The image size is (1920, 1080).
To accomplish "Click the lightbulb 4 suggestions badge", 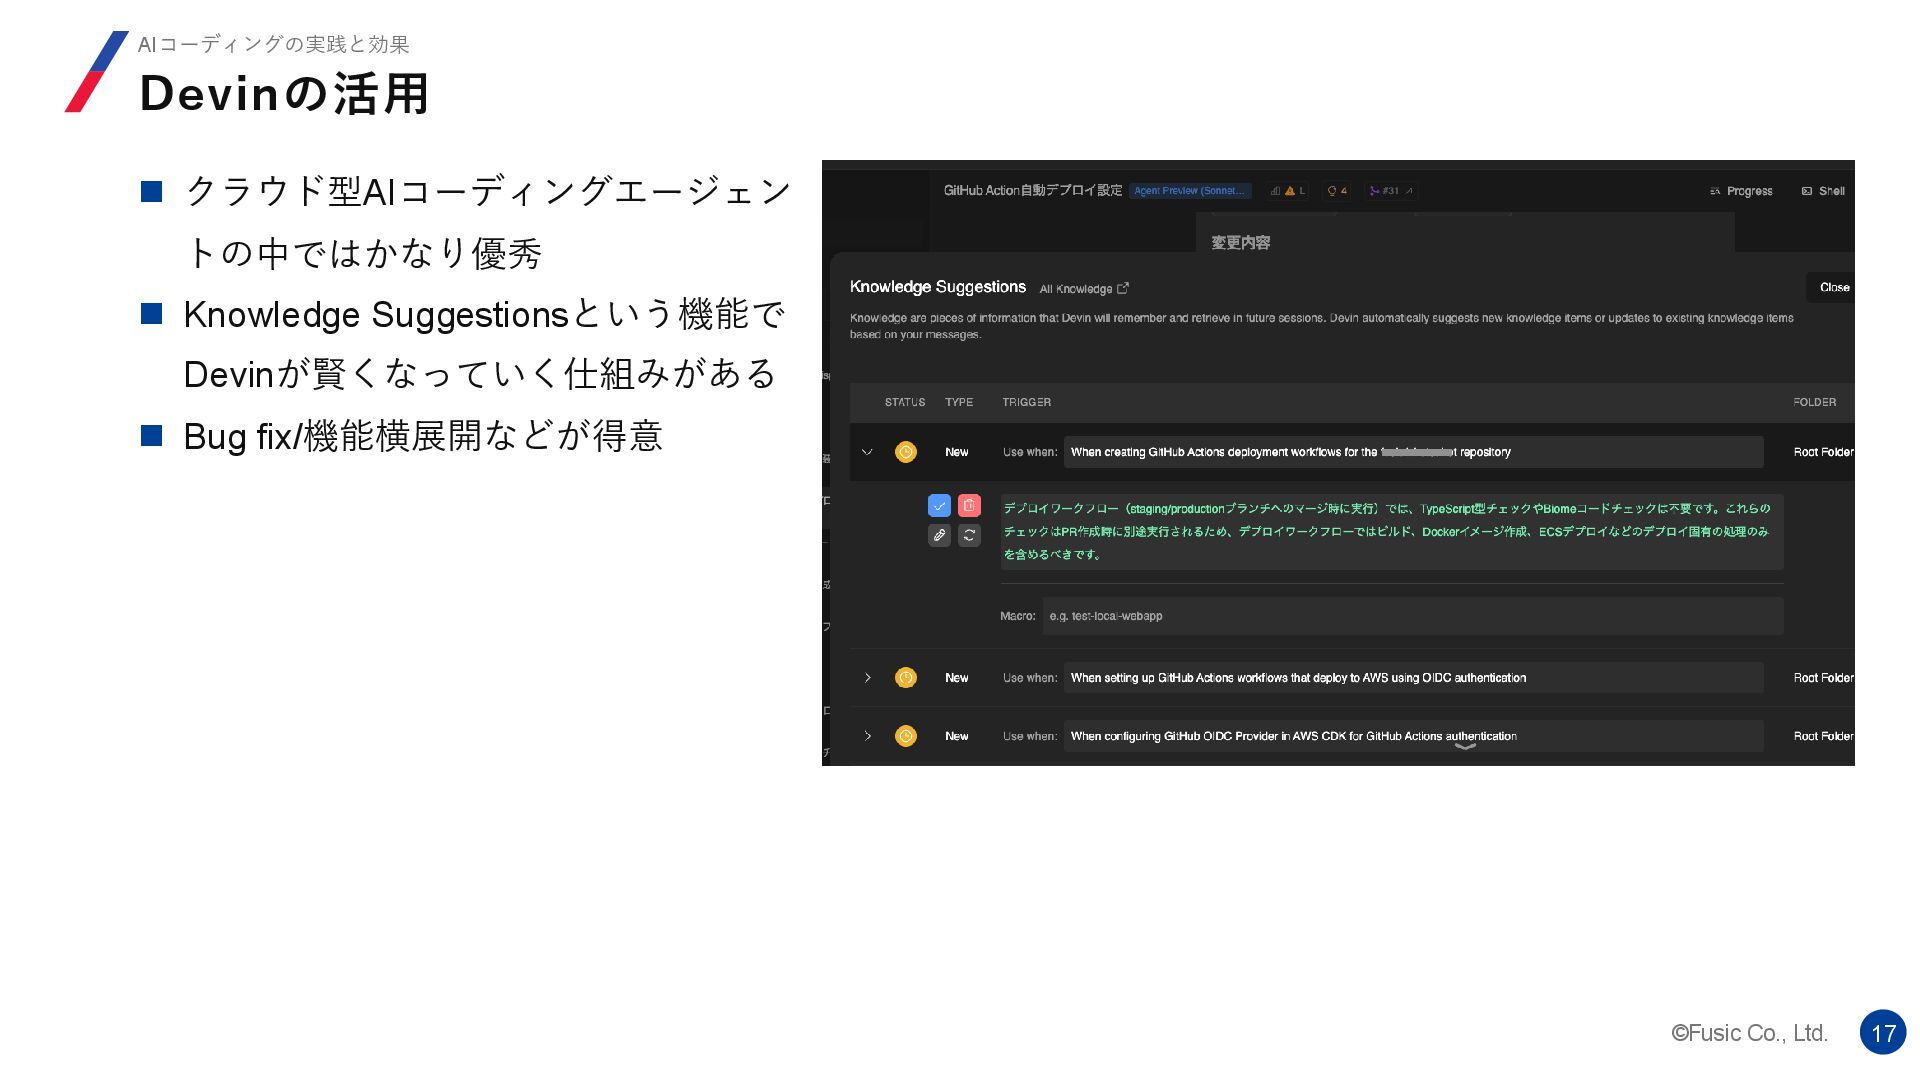I will (1337, 191).
